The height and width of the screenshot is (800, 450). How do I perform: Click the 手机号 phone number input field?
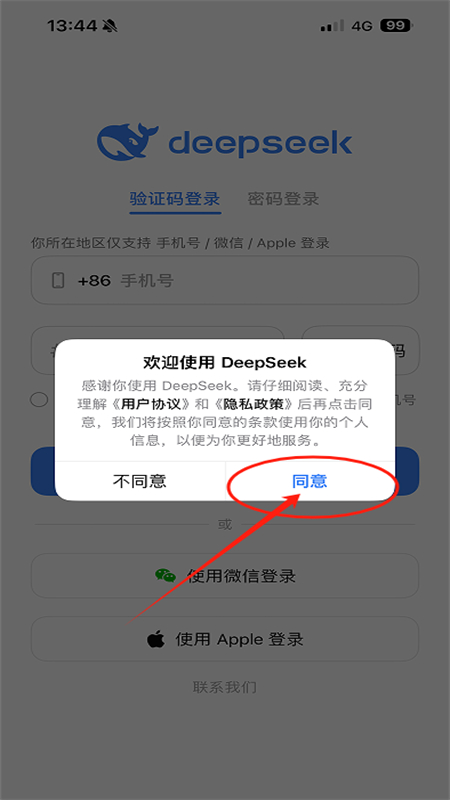225,281
